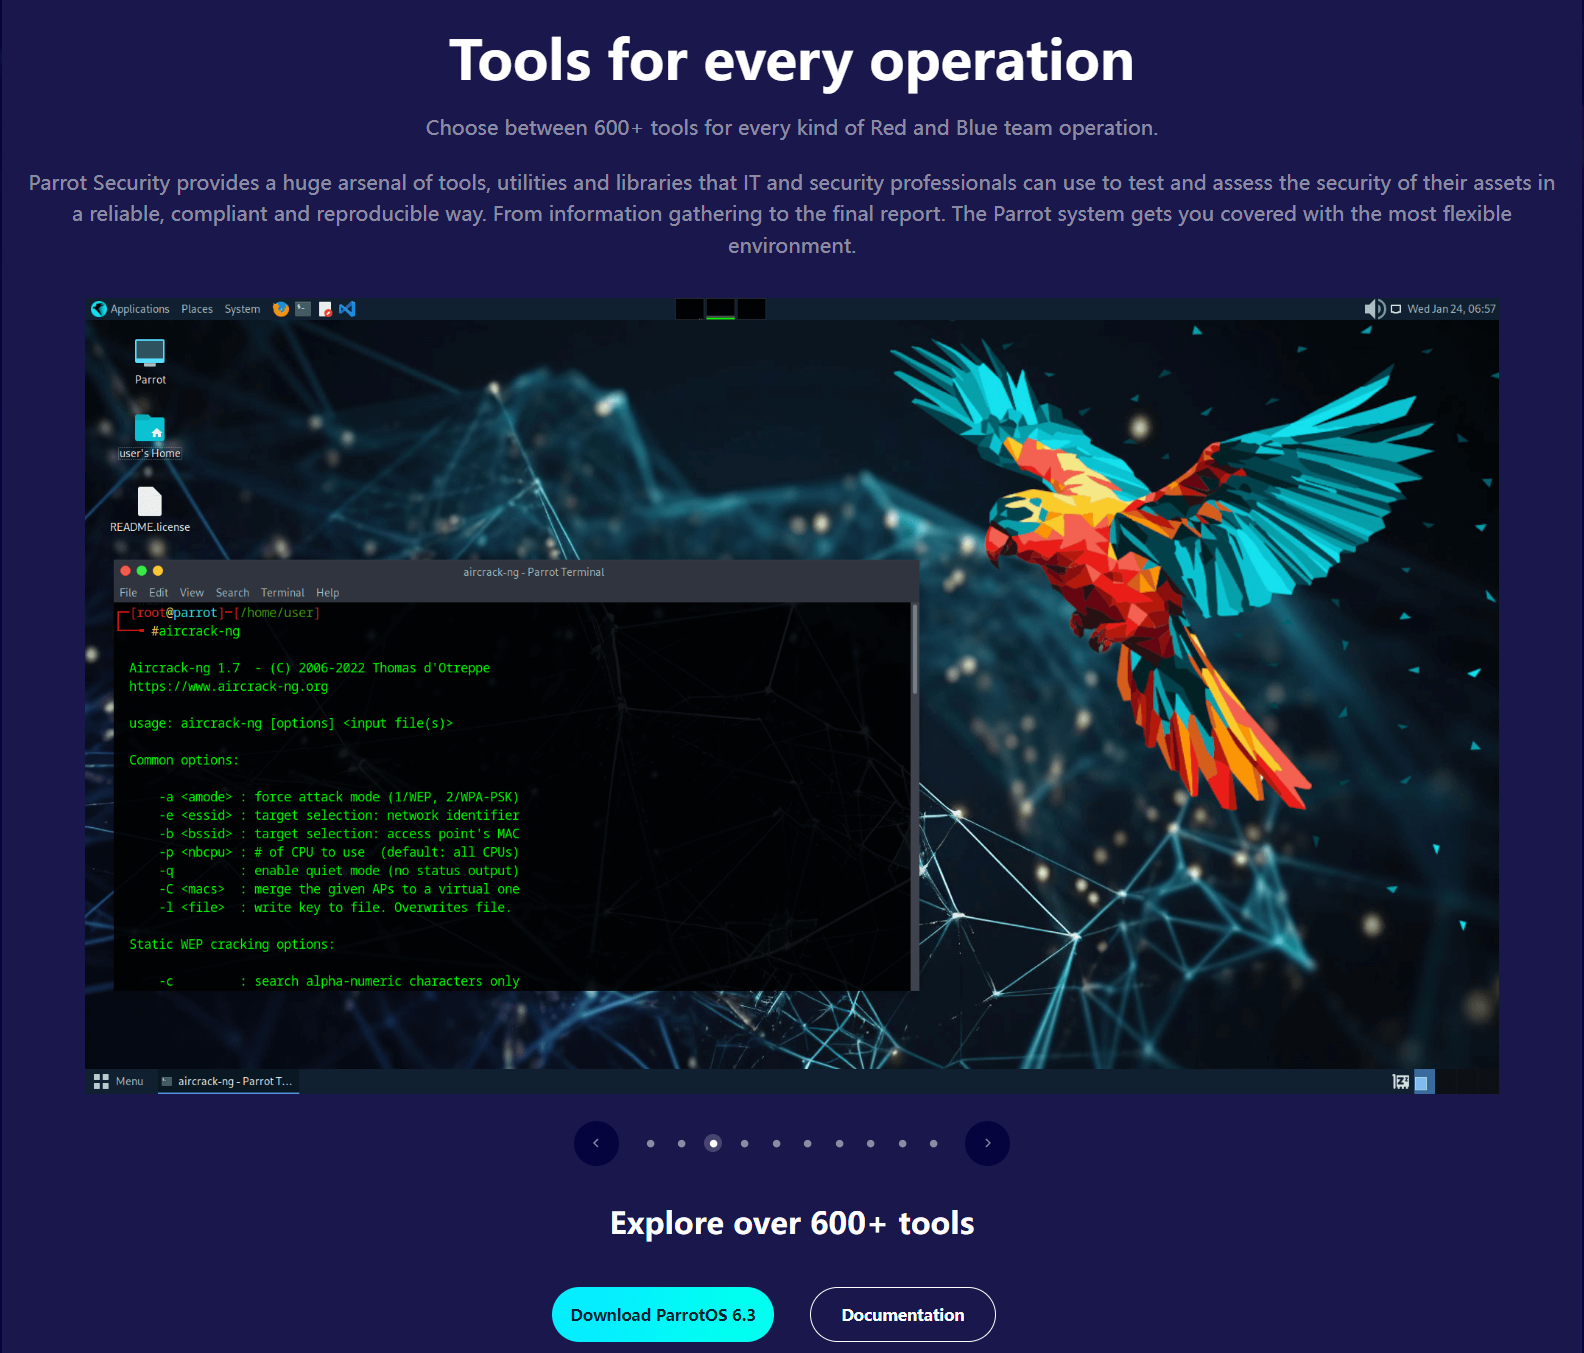The width and height of the screenshot is (1584, 1353).
Task: Open the Places menu in Parrot panel
Action: (x=197, y=309)
